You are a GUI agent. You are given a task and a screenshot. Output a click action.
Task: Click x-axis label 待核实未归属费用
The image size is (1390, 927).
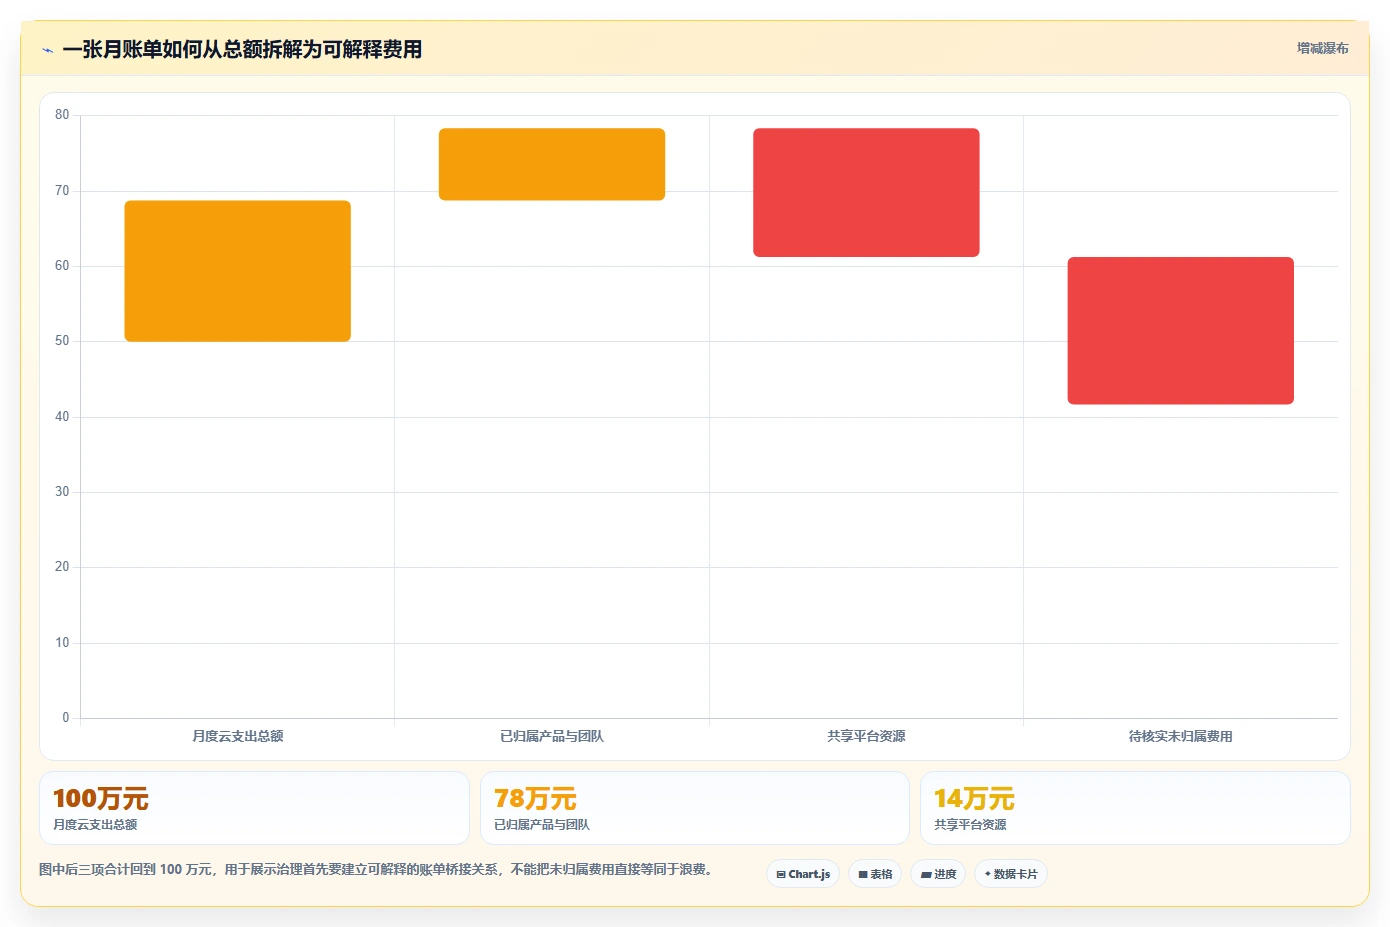pos(1181,736)
